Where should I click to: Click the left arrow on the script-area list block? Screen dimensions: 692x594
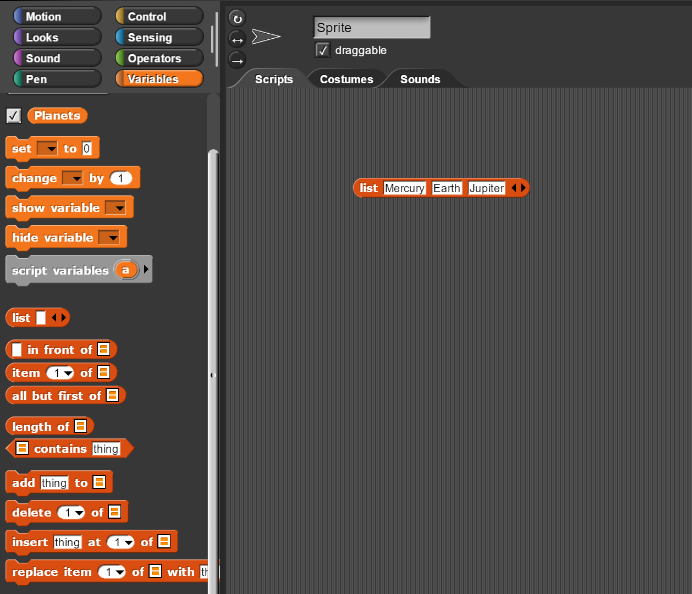tap(514, 188)
